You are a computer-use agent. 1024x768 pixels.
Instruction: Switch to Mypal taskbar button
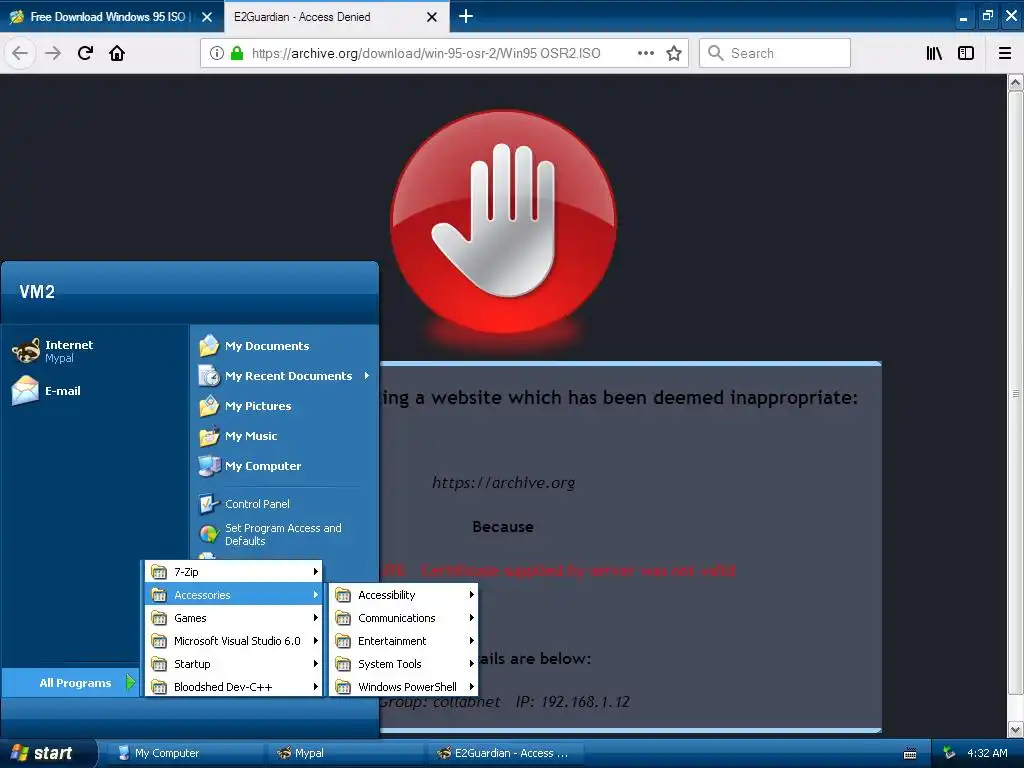(x=345, y=753)
